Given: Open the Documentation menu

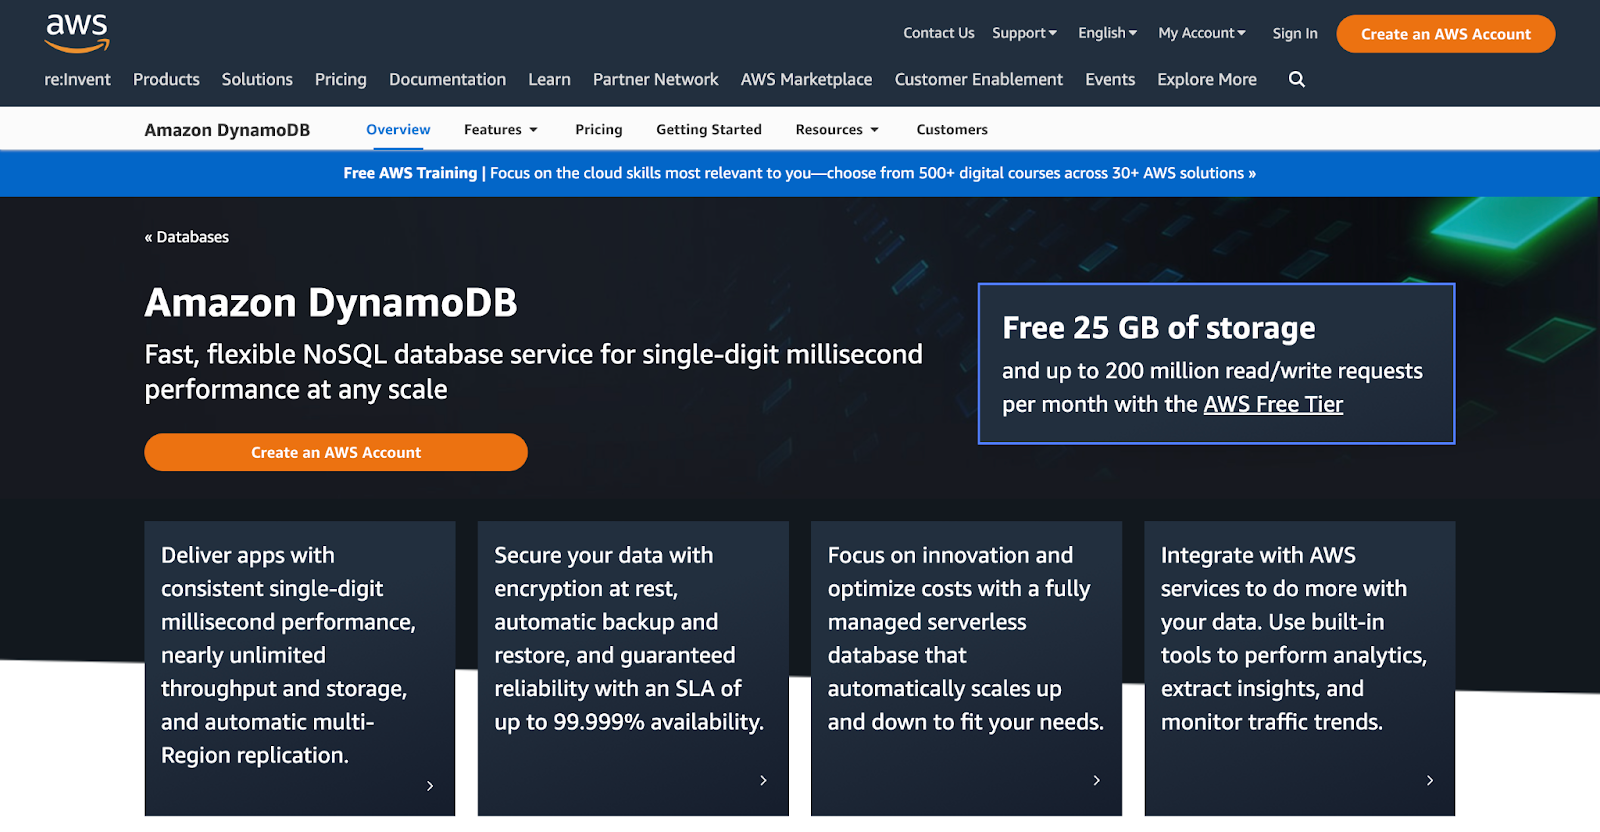Looking at the screenshot, I should pyautogui.click(x=447, y=79).
